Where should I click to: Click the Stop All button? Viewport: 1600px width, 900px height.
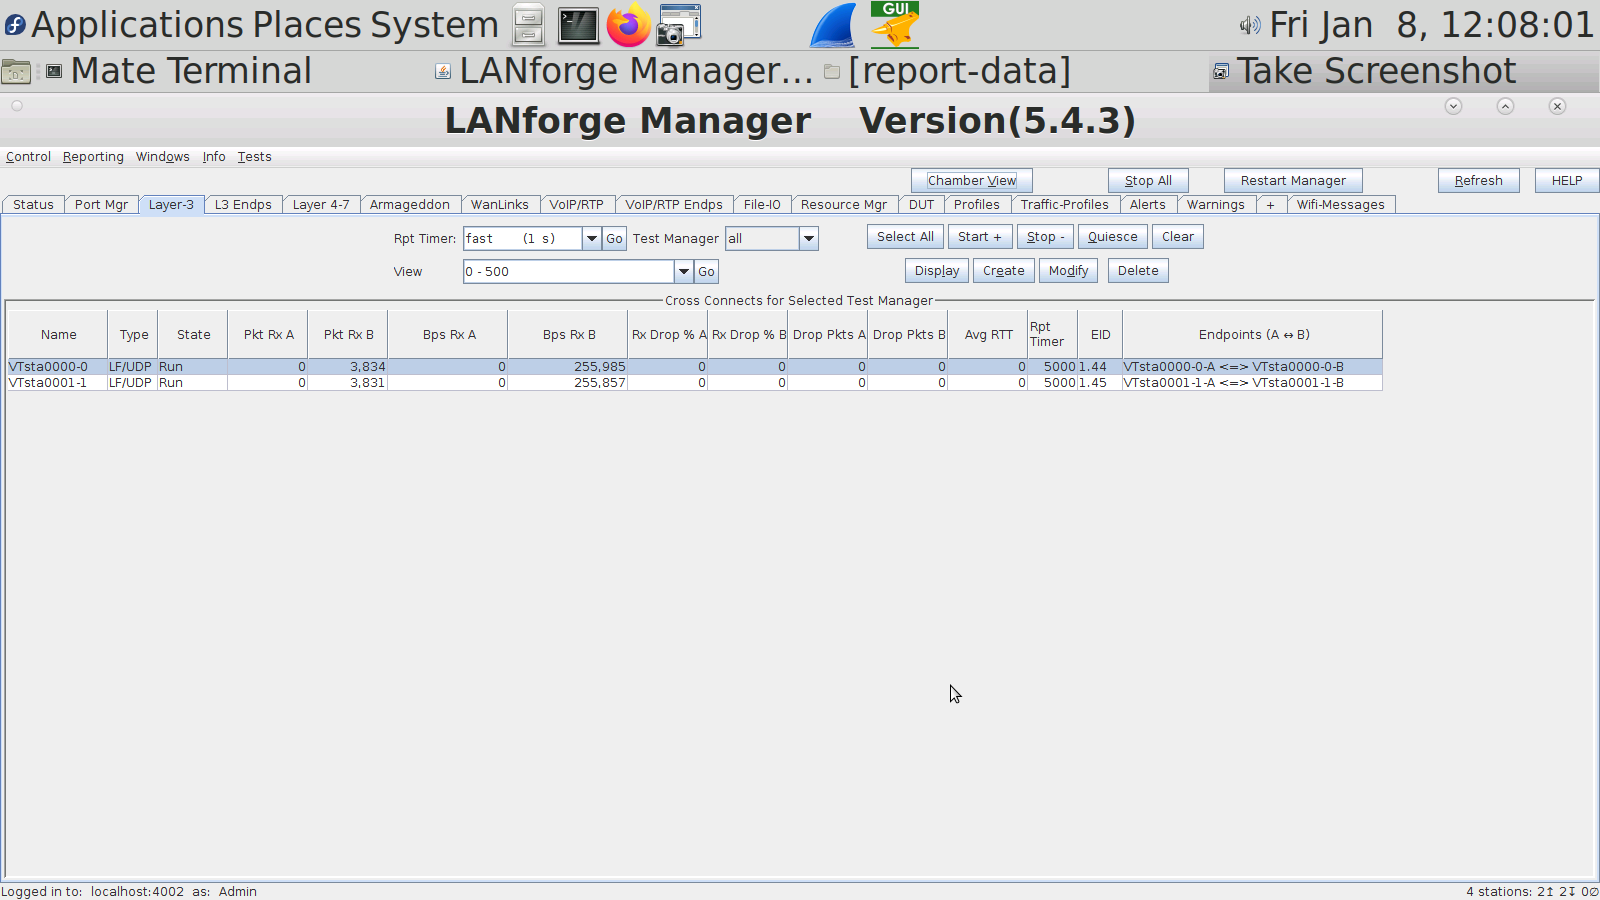click(x=1148, y=181)
